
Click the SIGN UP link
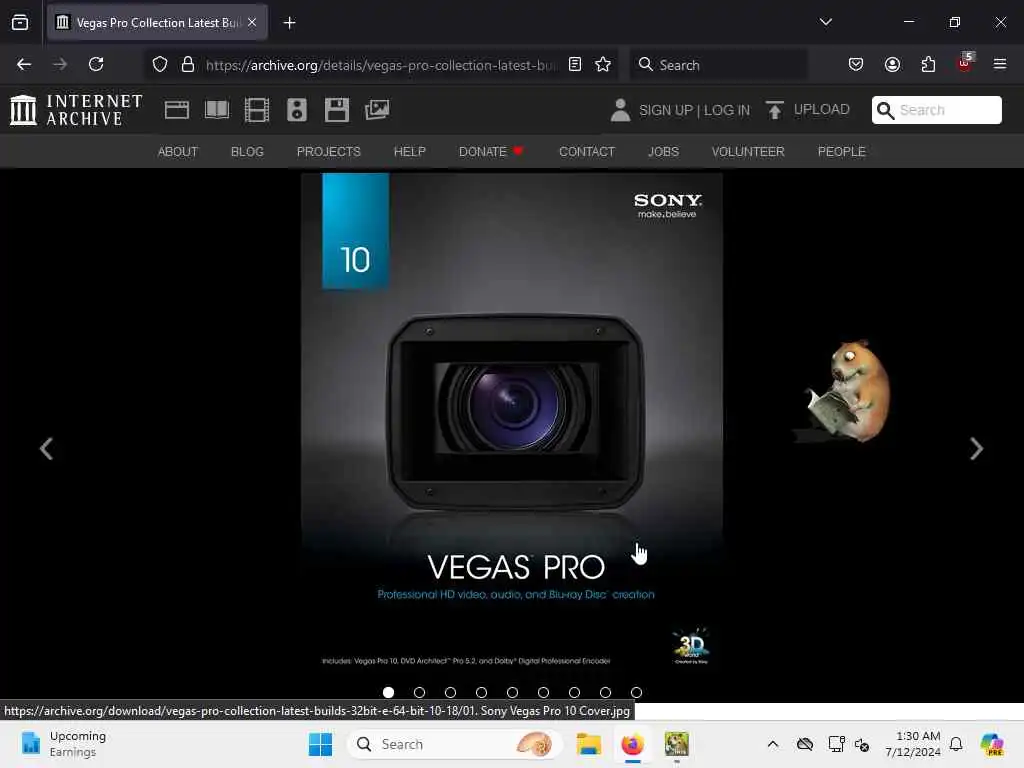point(665,110)
